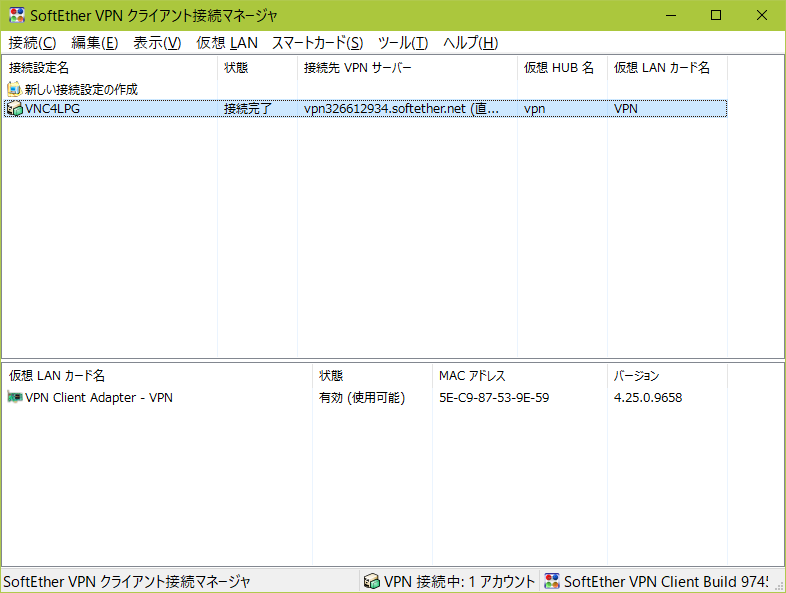
Task: Open the 接続(C) menu
Action: point(32,43)
